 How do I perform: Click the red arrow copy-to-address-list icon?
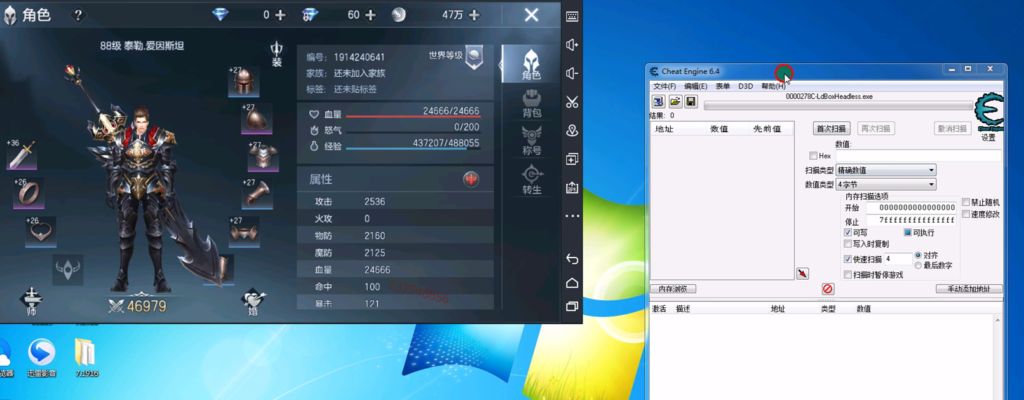(x=803, y=273)
